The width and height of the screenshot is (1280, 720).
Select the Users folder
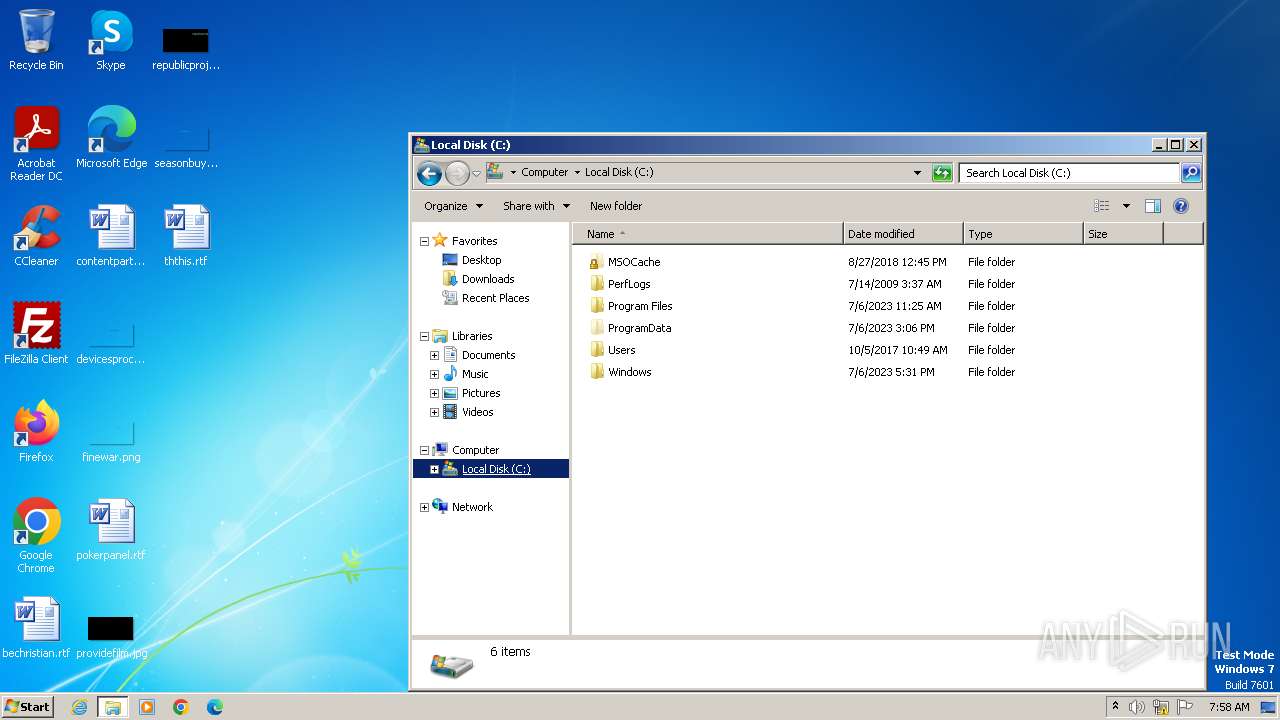[621, 350]
